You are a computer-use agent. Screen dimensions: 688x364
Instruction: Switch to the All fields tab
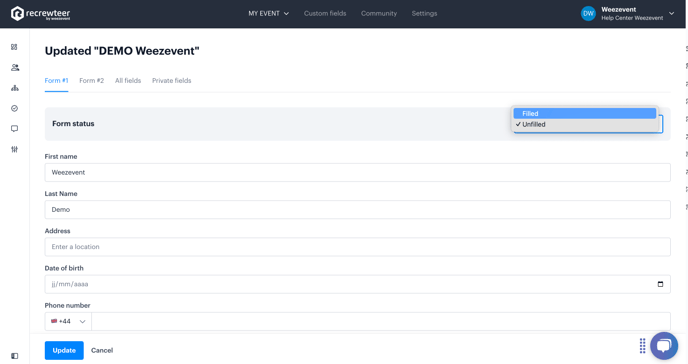coord(128,81)
